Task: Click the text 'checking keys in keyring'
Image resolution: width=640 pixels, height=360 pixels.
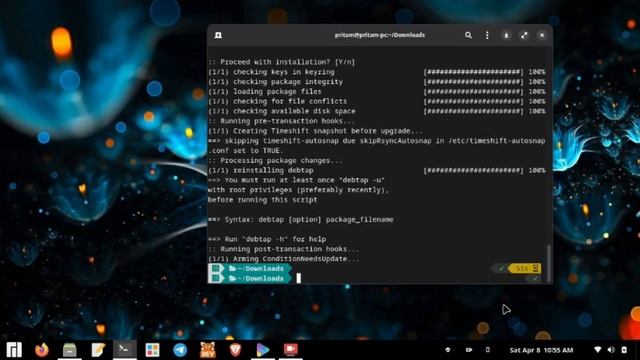Action: click(x=284, y=72)
